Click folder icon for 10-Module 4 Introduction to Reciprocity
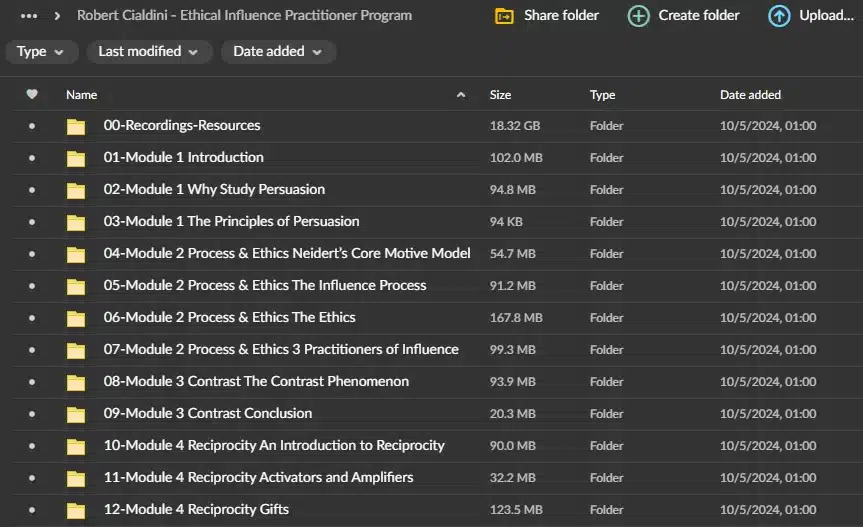Image resolution: width=863 pixels, height=527 pixels. 76,446
